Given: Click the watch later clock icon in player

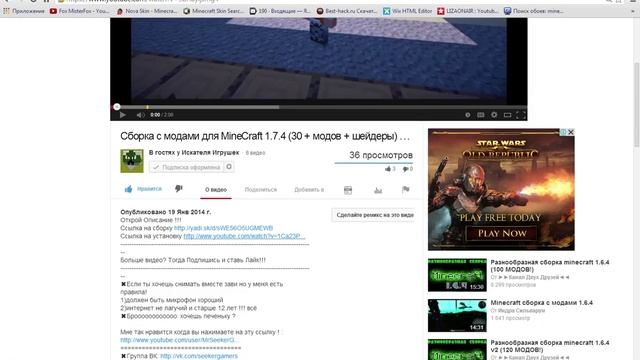Looking at the screenshot, I should [468, 115].
